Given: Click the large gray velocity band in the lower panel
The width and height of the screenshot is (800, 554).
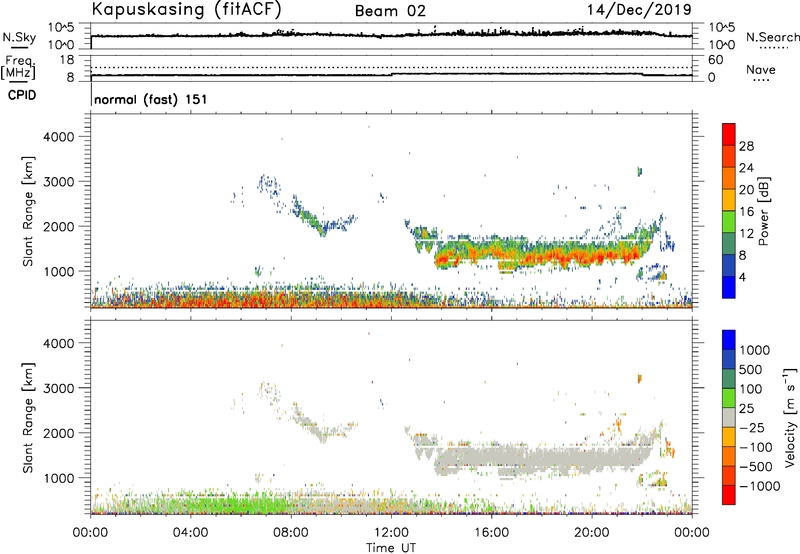Looking at the screenshot, I should (x=541, y=458).
